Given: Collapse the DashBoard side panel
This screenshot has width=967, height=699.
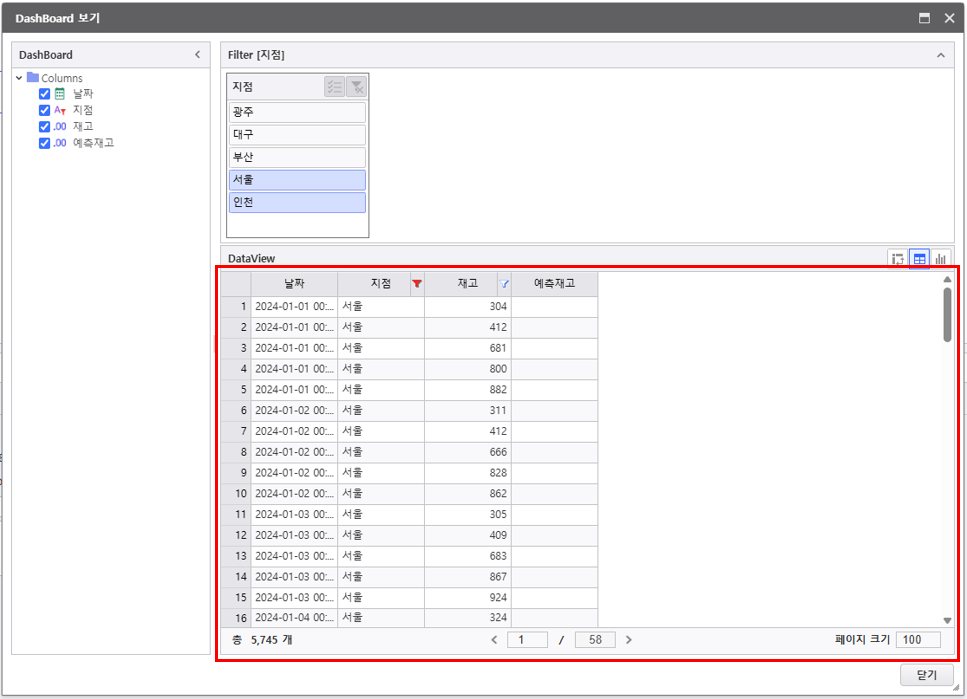Looking at the screenshot, I should [x=197, y=55].
